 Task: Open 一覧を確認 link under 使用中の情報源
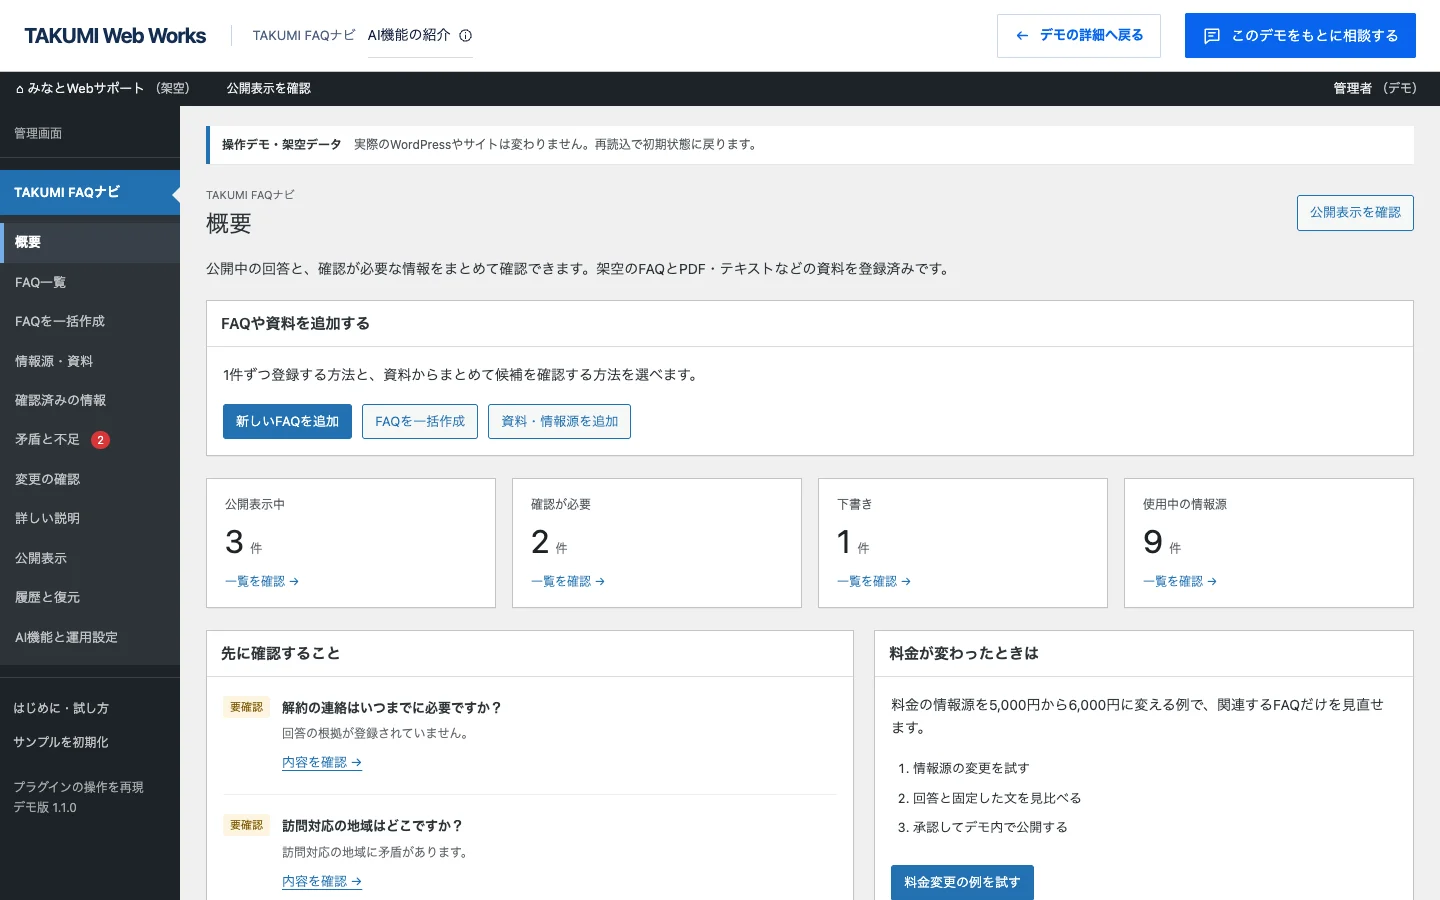[x=1180, y=581]
